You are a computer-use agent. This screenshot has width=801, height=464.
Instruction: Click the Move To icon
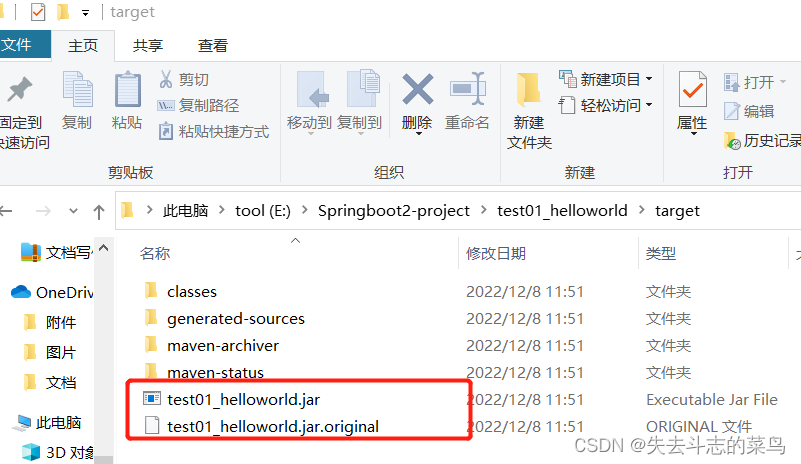312,89
